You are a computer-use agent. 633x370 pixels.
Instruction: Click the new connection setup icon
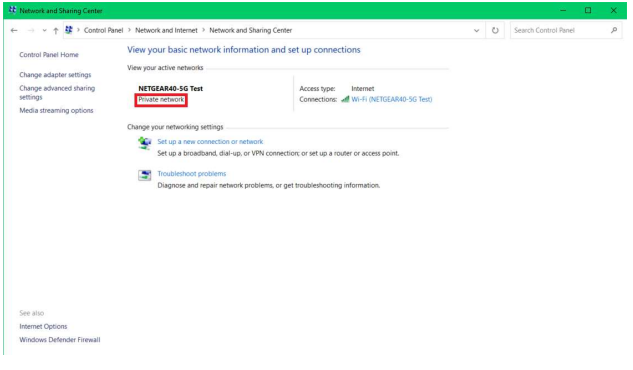[145, 143]
